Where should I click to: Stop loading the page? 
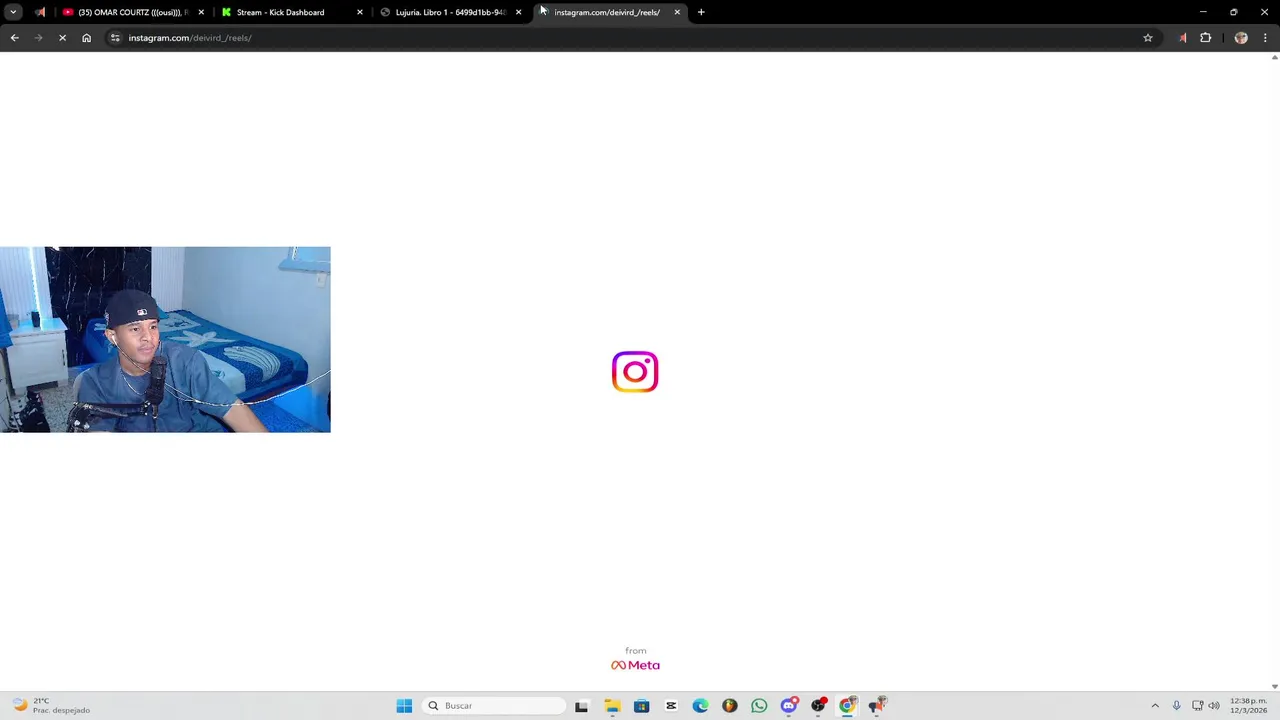[62, 38]
